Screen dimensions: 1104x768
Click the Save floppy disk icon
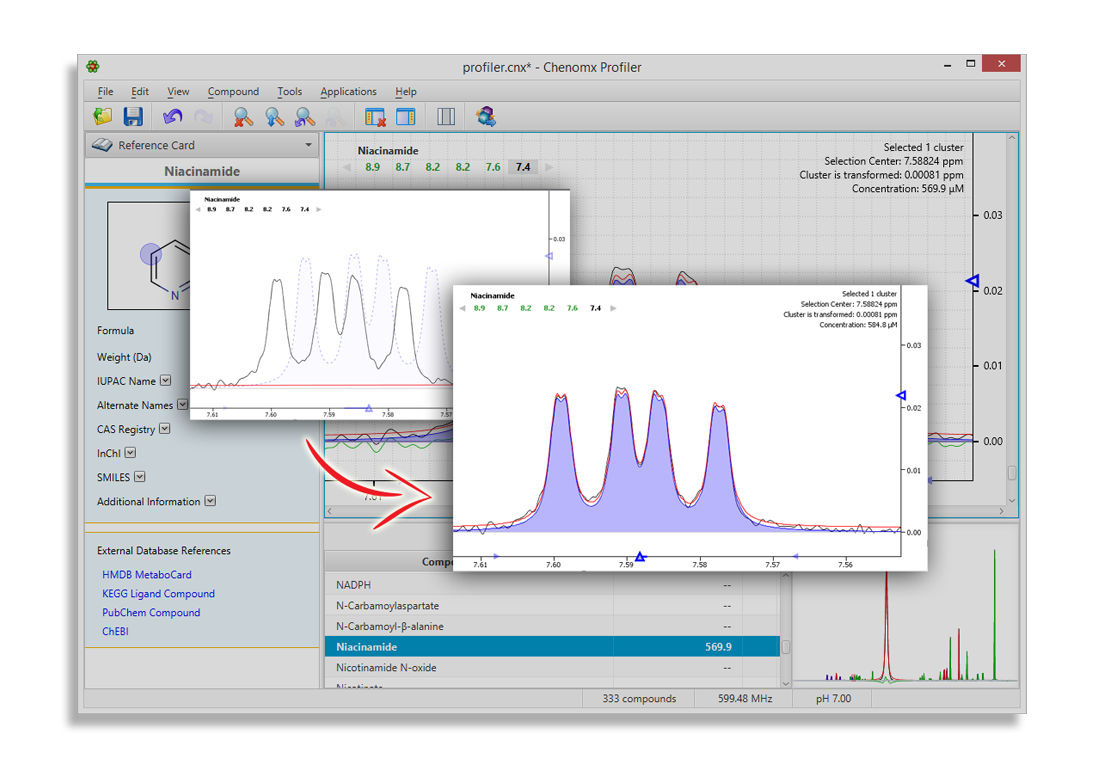click(x=133, y=117)
